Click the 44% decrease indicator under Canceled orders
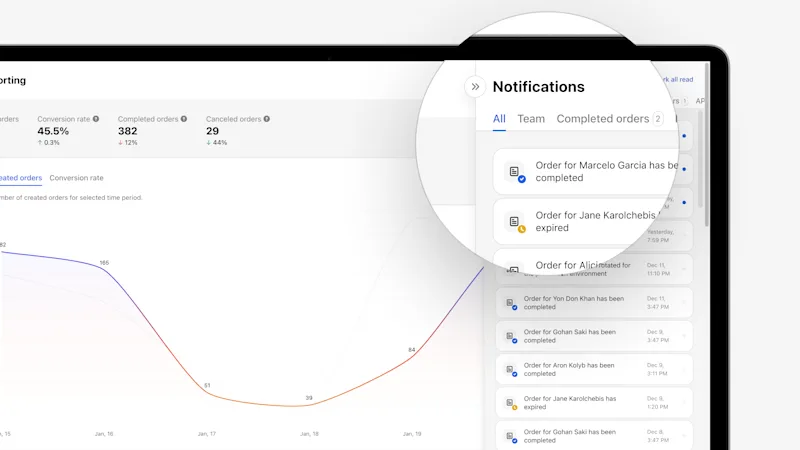 pyautogui.click(x=217, y=143)
